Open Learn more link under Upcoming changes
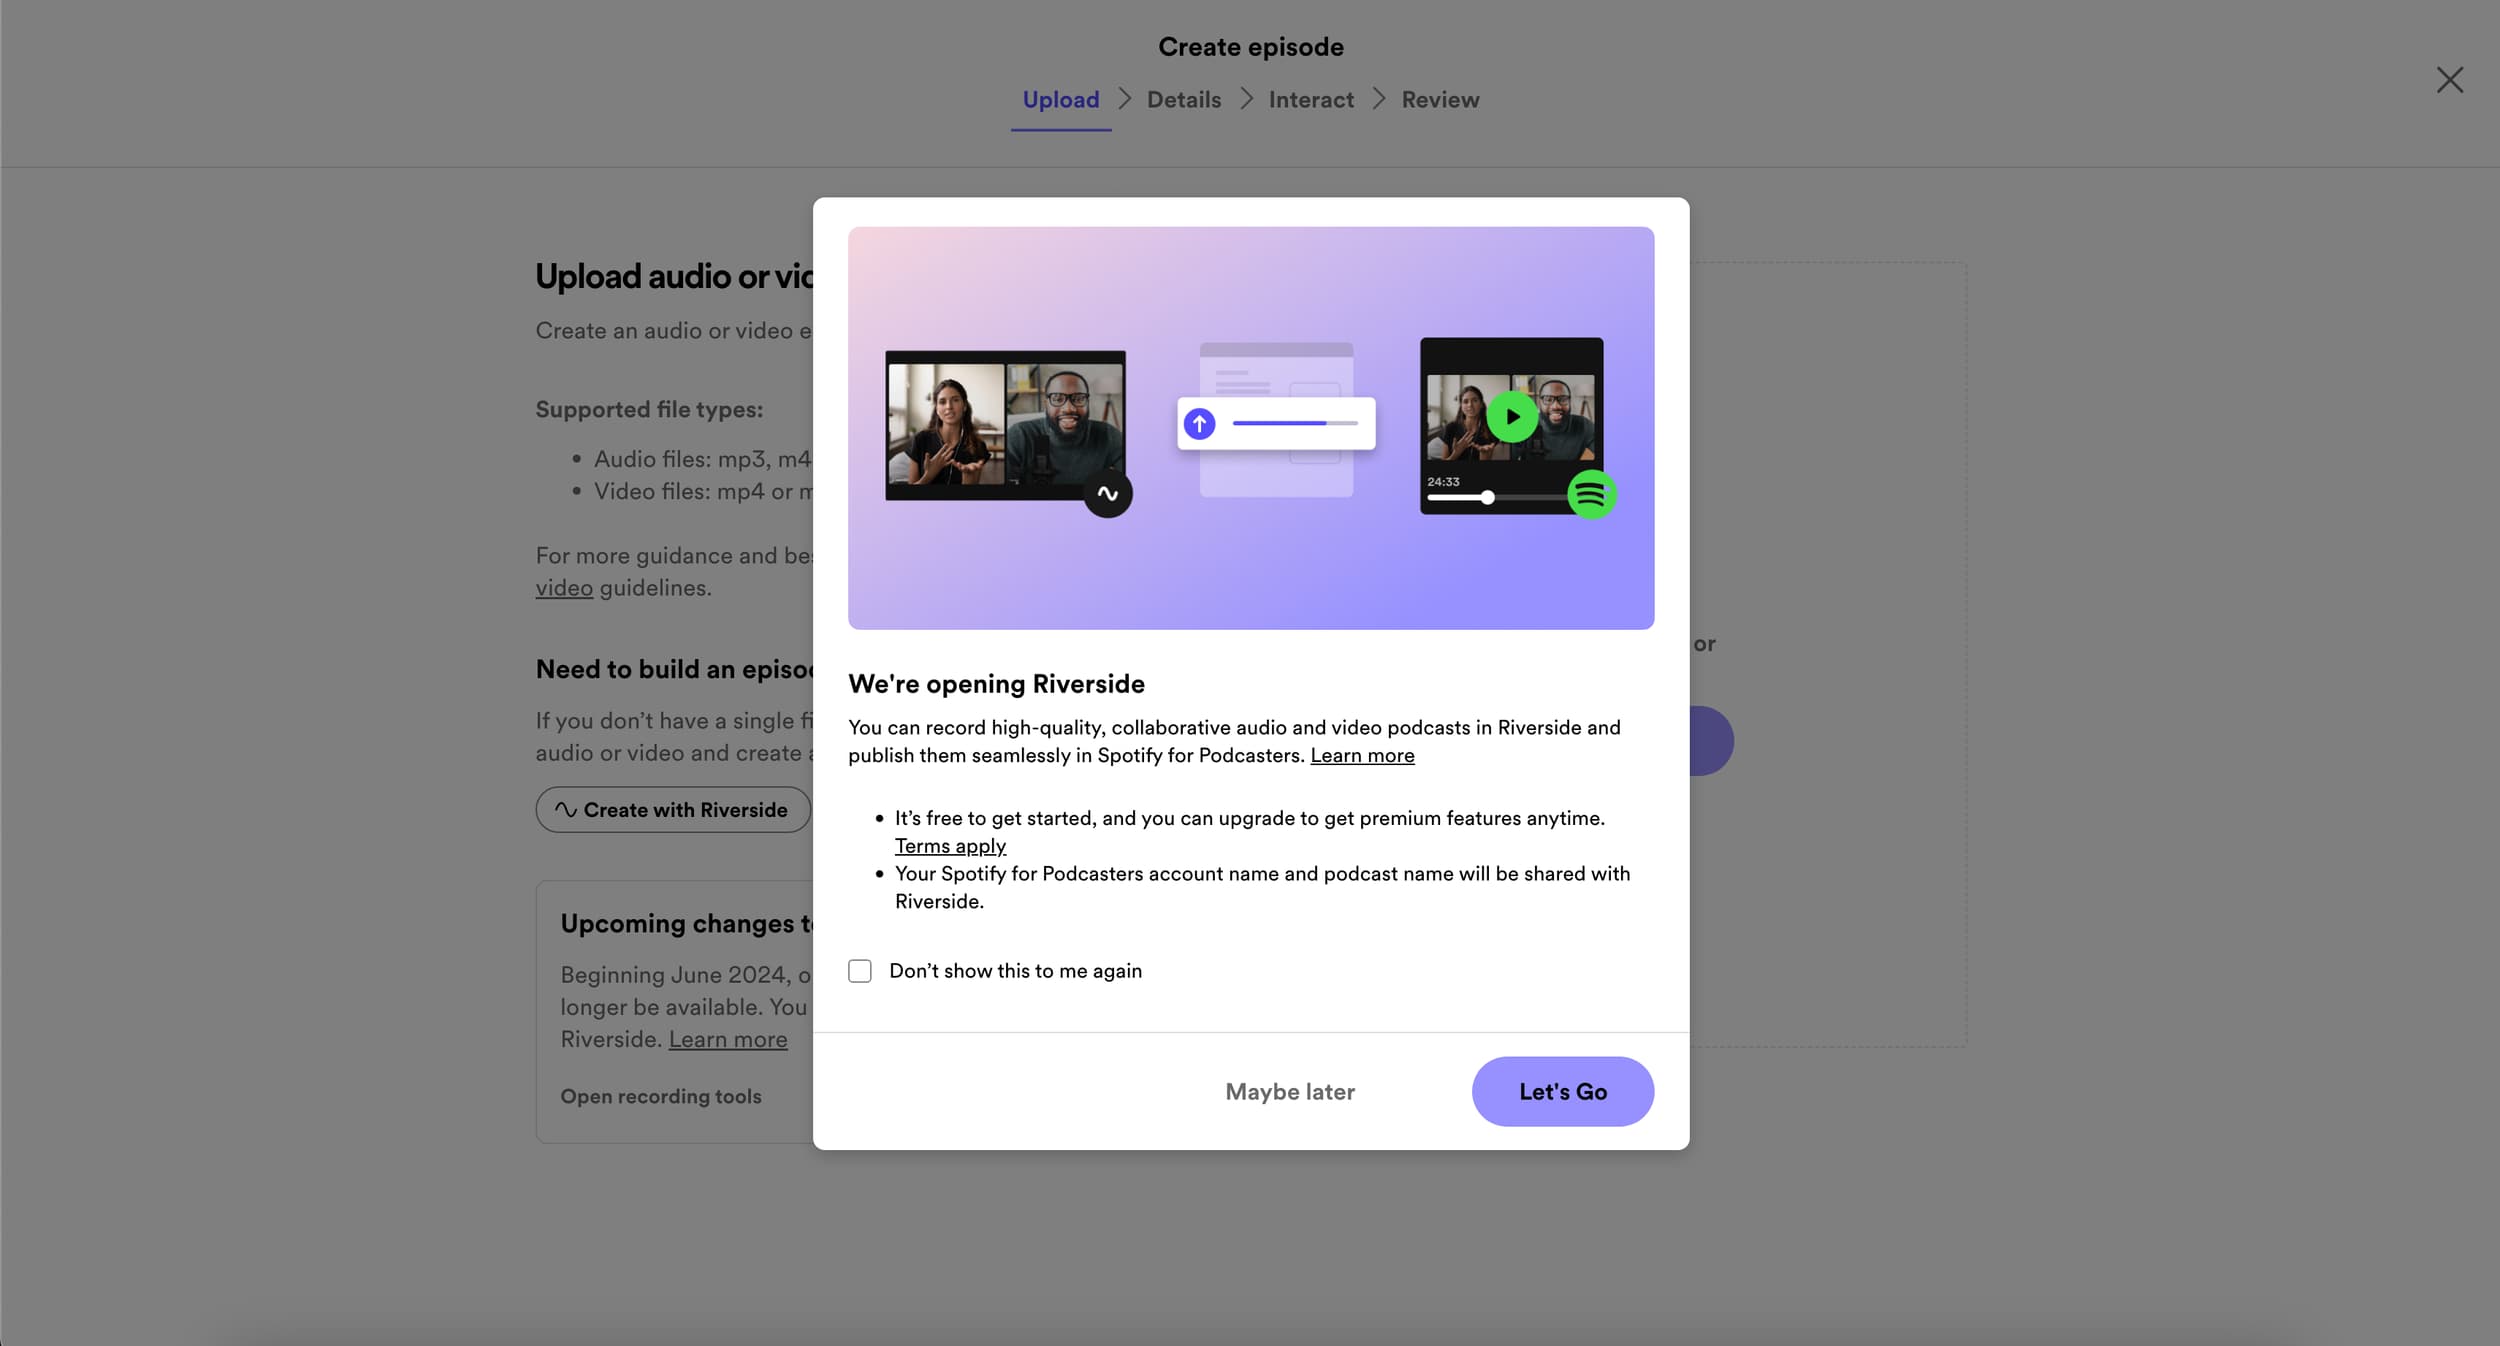 click(728, 1039)
